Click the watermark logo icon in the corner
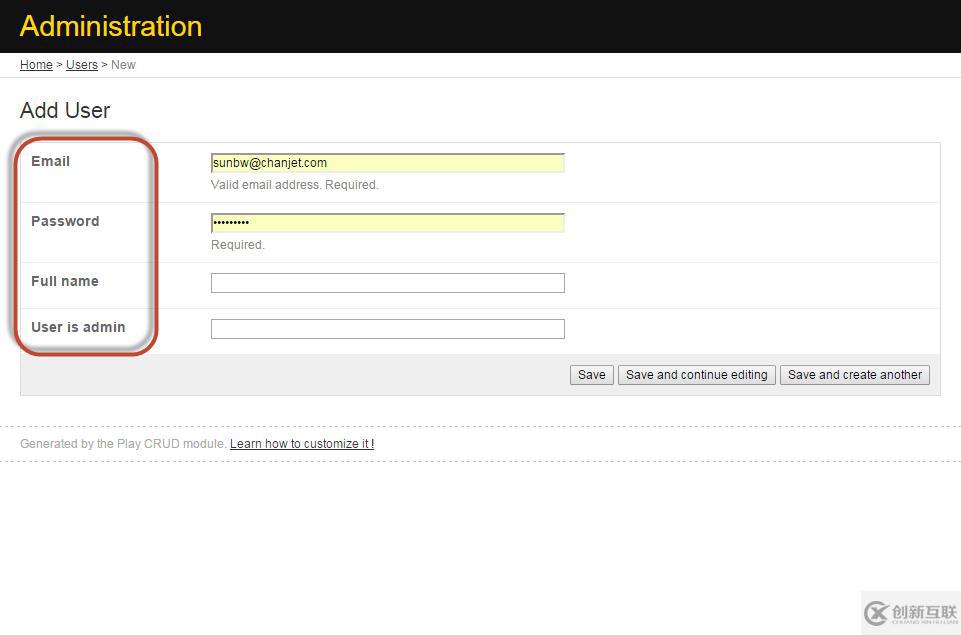The image size is (961, 635). tap(877, 612)
